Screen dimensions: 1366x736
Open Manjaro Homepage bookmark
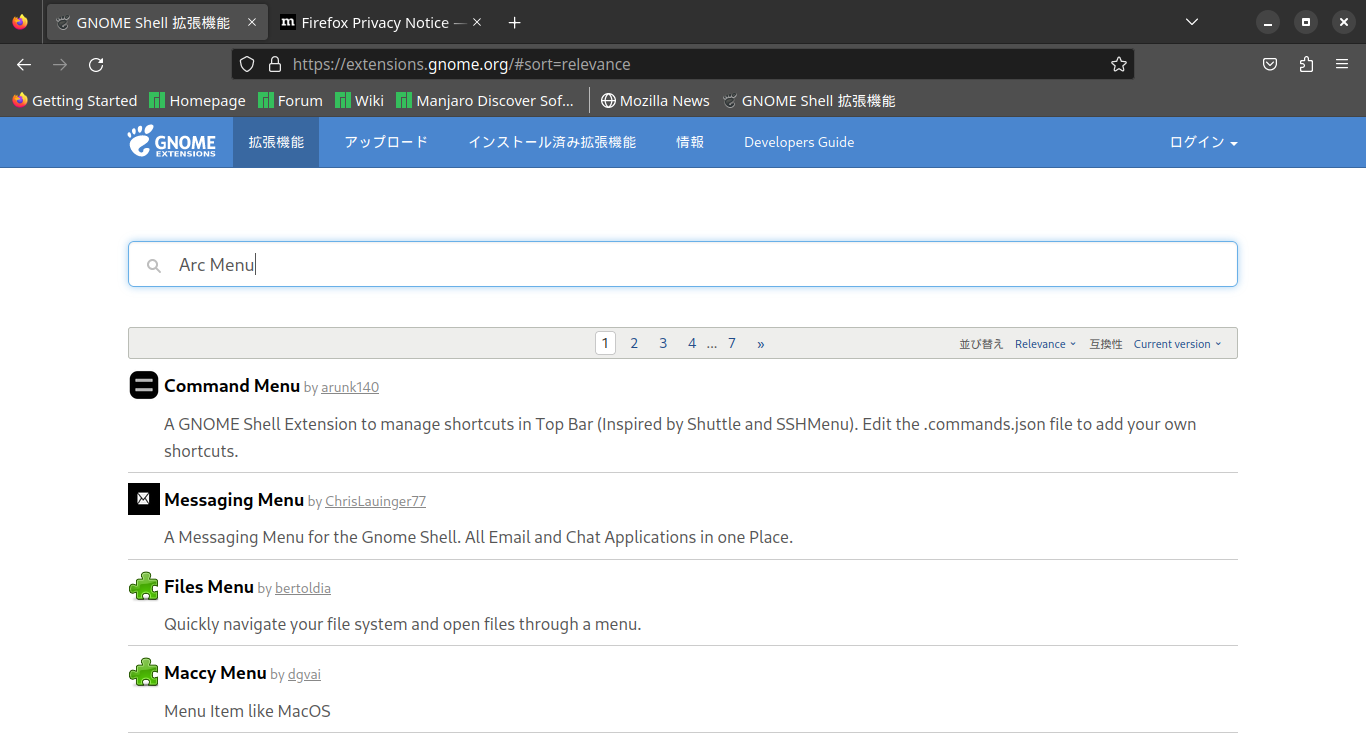click(x=197, y=101)
